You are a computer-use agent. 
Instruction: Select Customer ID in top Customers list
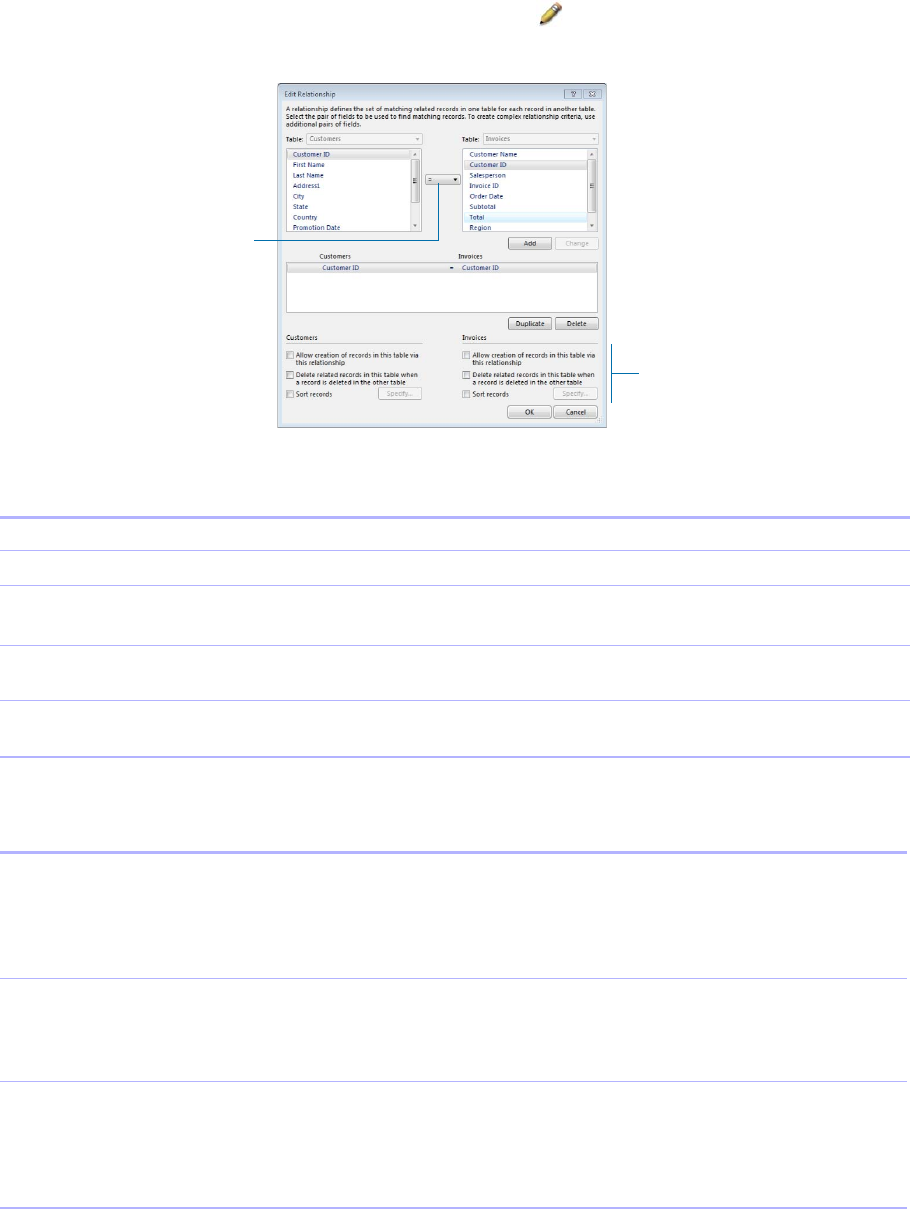tap(348, 155)
